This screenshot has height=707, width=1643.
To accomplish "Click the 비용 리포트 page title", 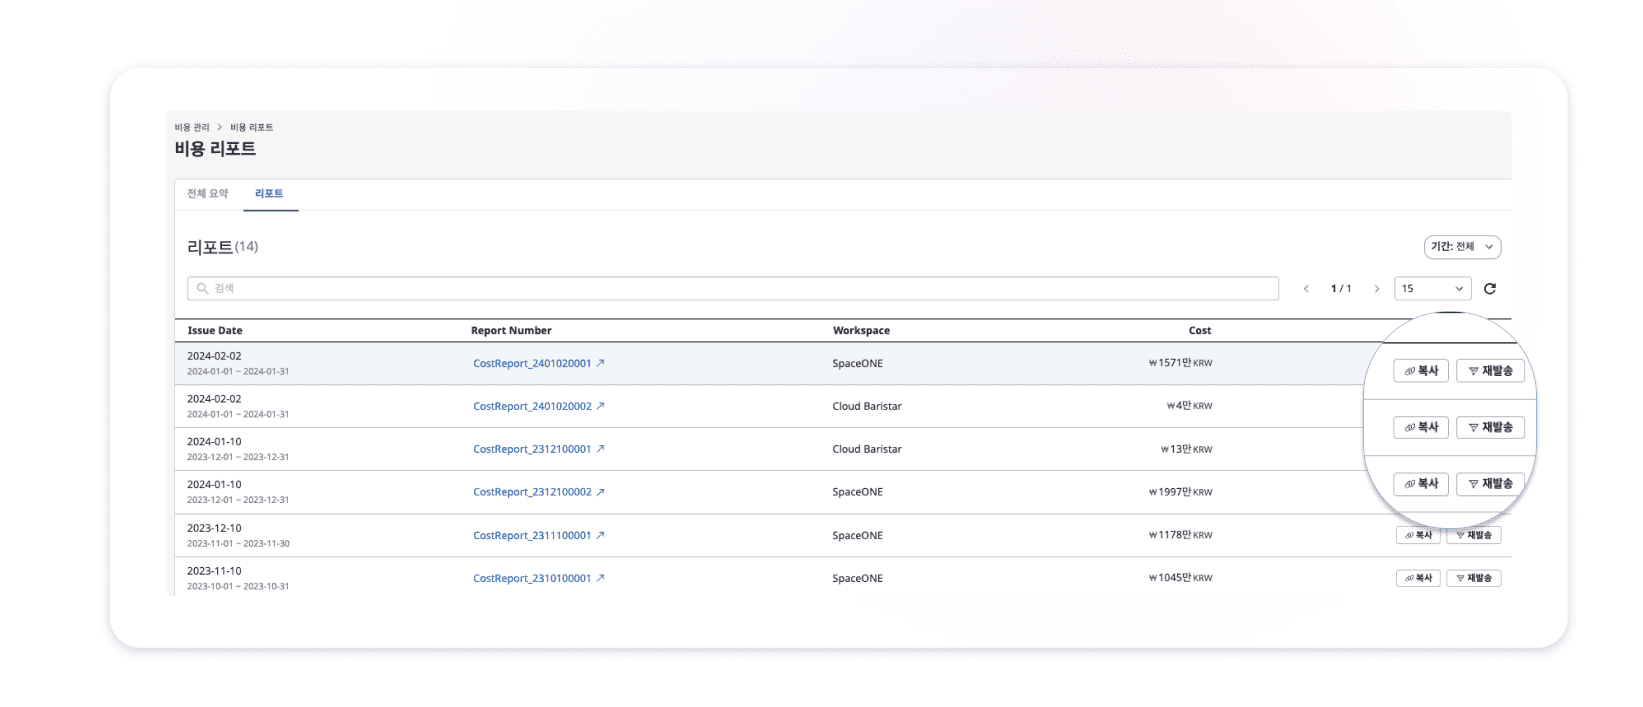I will [x=215, y=149].
